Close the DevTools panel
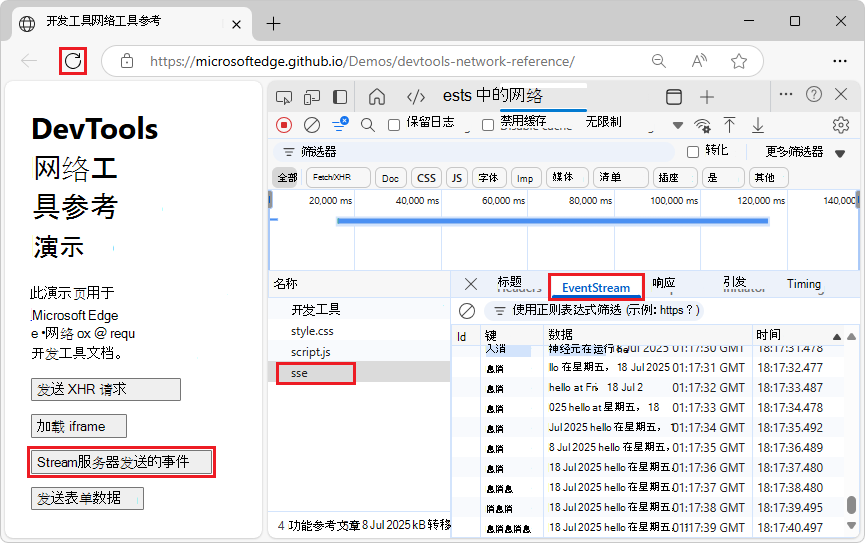Screen dimensions: 865x543 [x=841, y=94]
